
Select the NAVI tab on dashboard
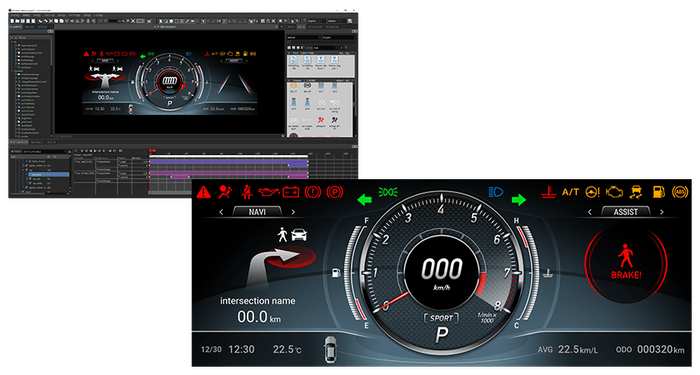point(257,212)
